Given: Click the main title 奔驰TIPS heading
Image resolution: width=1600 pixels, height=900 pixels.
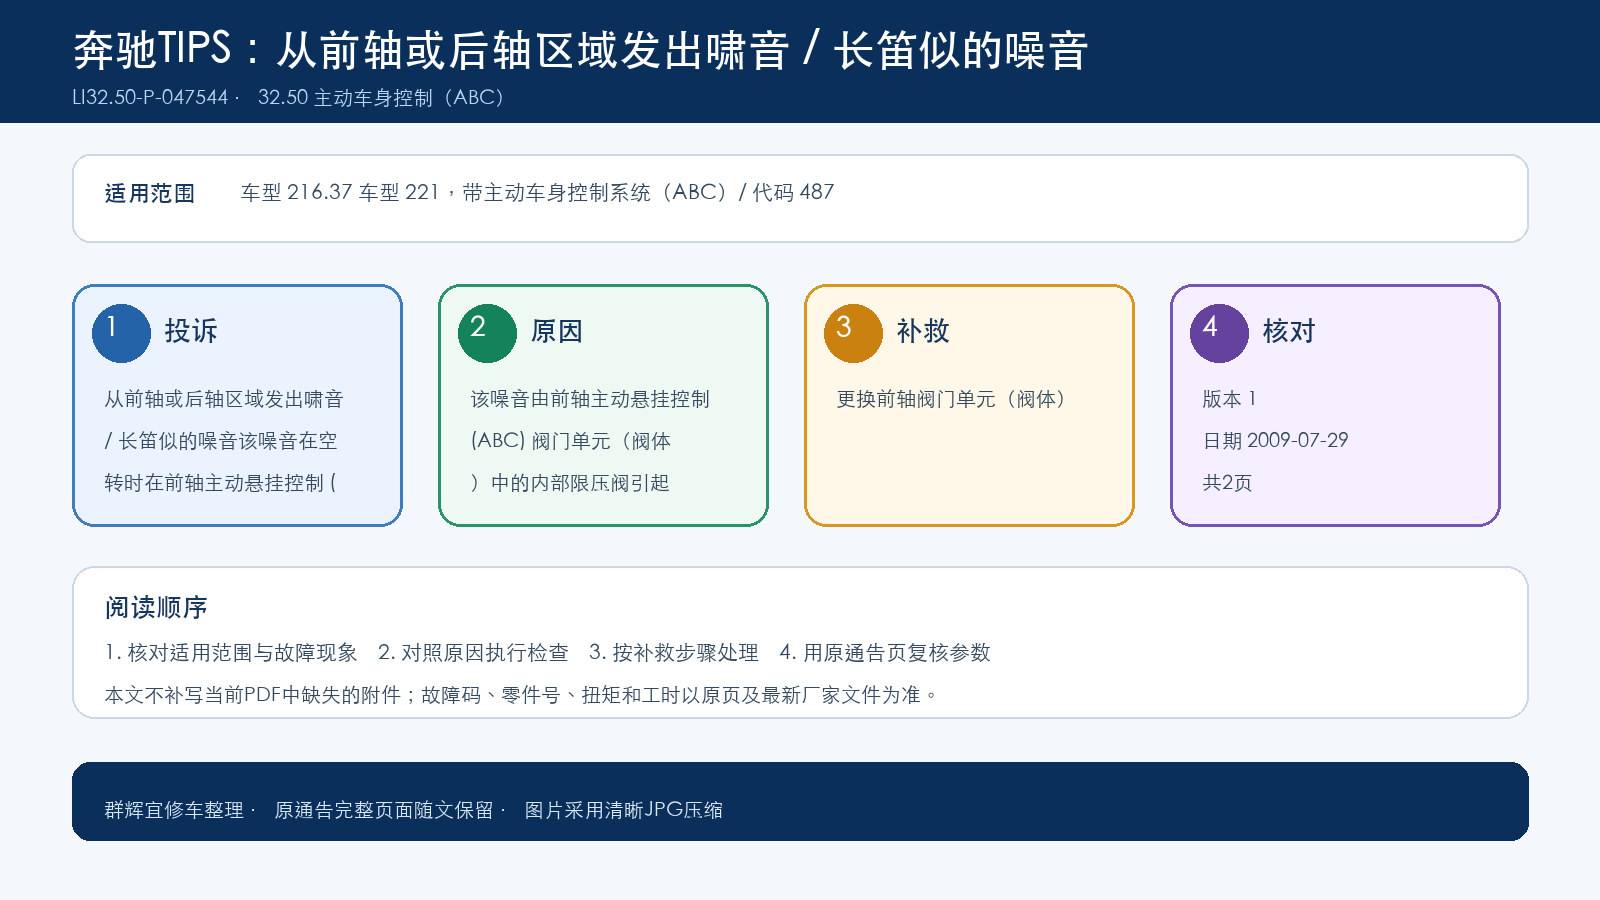Looking at the screenshot, I should 581,49.
